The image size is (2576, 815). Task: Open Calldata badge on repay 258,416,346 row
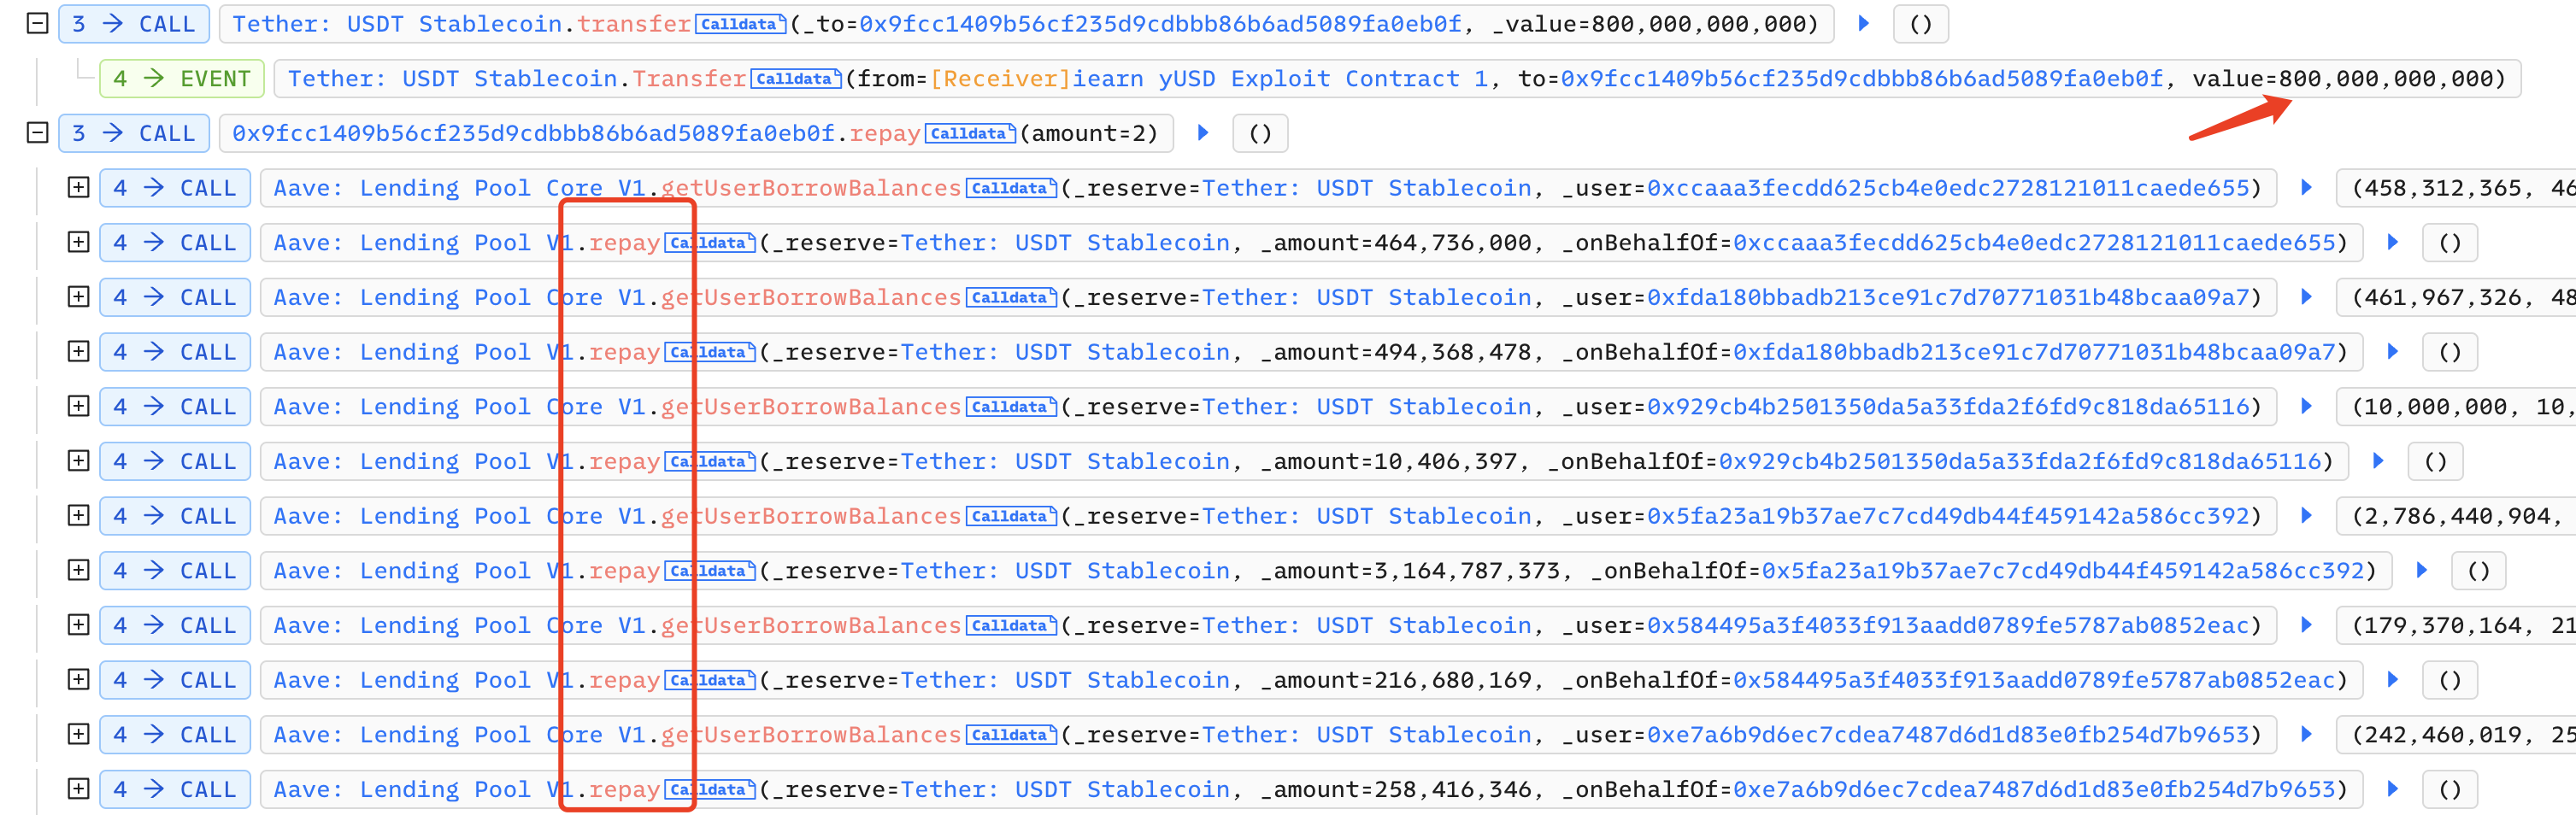(x=710, y=789)
